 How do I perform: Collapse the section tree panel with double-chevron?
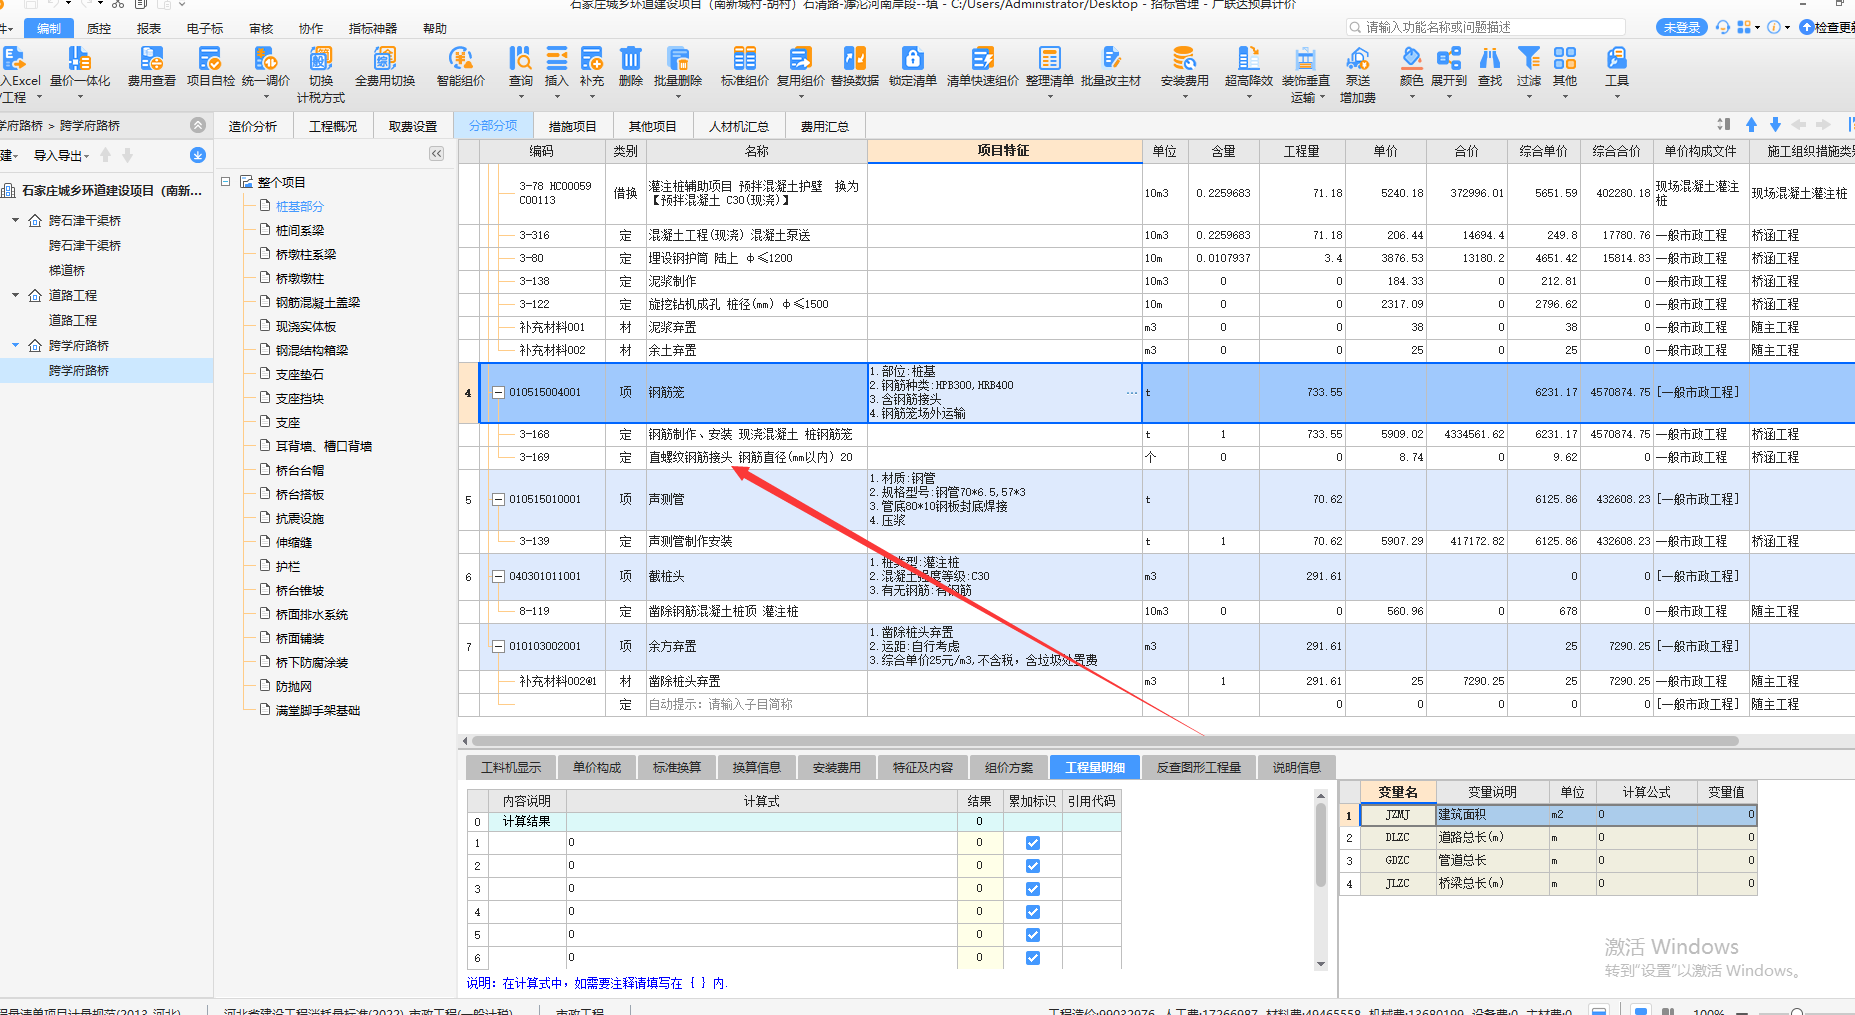click(436, 153)
